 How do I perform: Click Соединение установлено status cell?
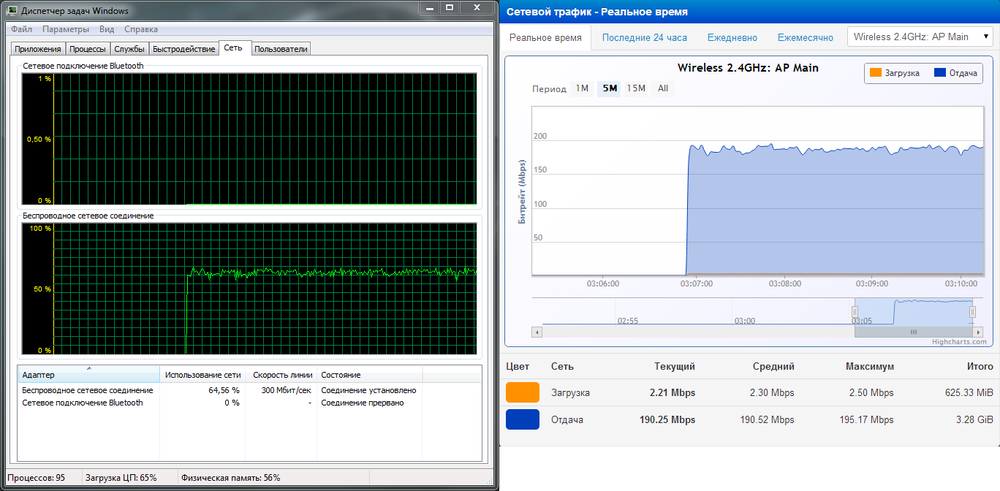[x=369, y=390]
